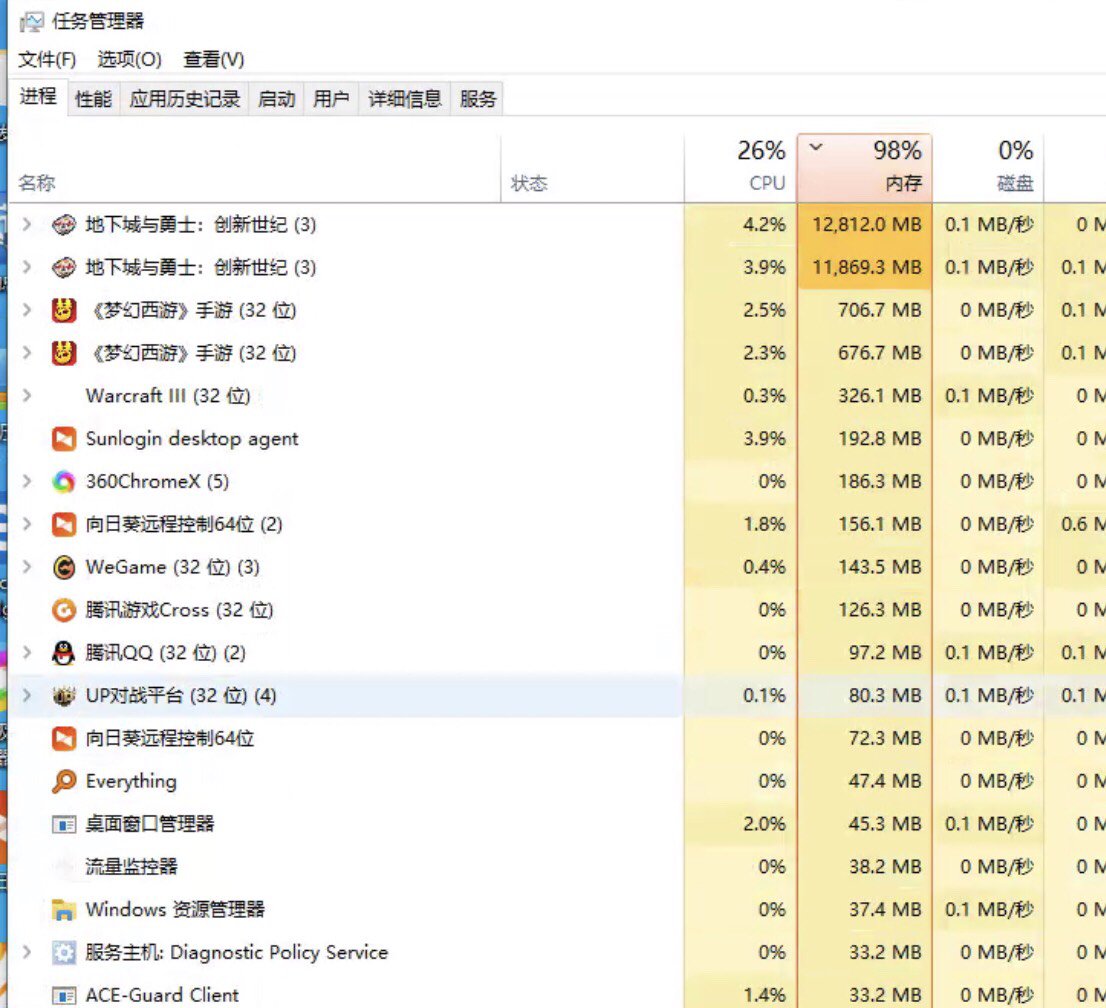
Task: Click the 98% 内存 column header
Action: (x=865, y=168)
